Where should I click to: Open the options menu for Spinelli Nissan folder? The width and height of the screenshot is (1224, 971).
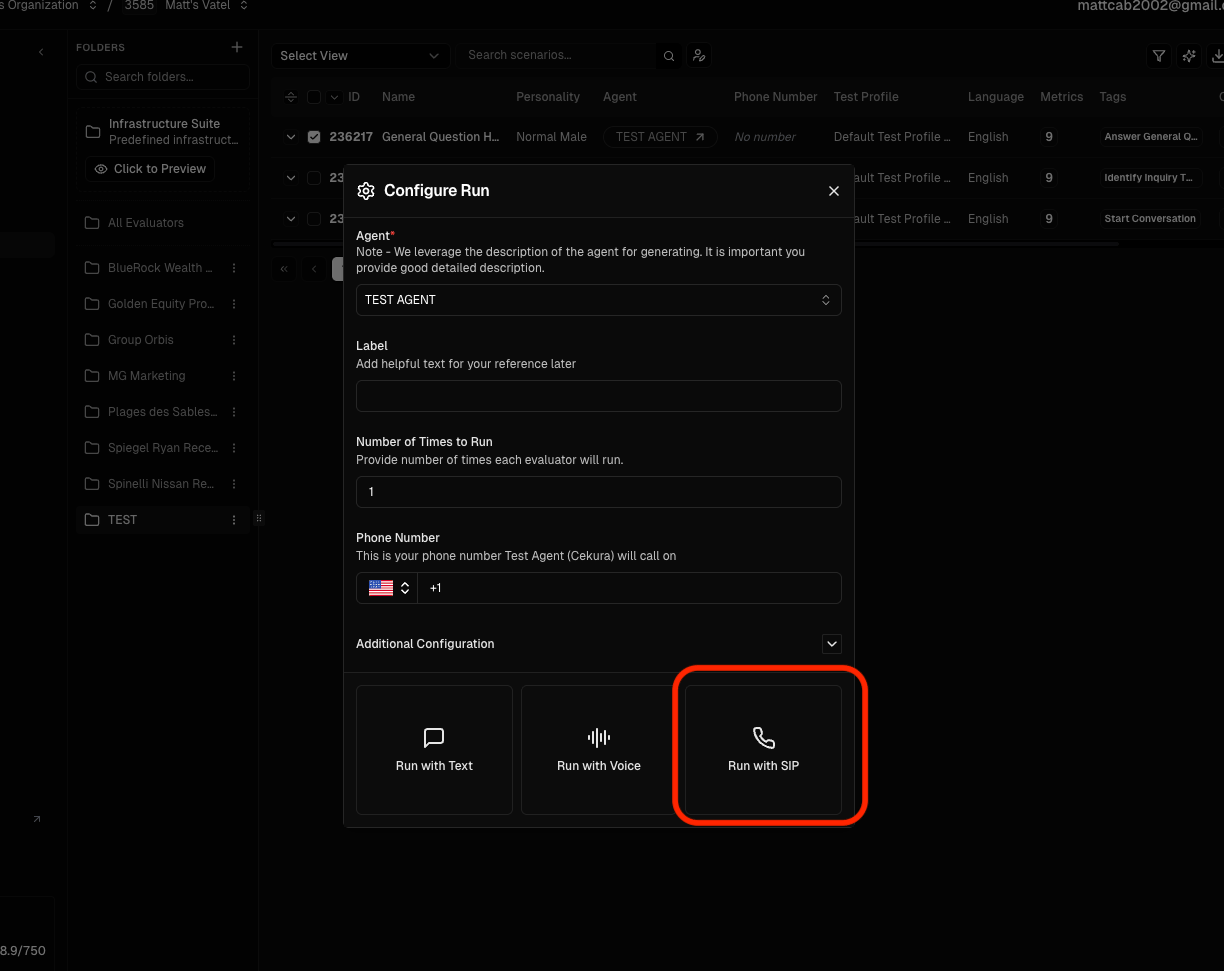234,484
